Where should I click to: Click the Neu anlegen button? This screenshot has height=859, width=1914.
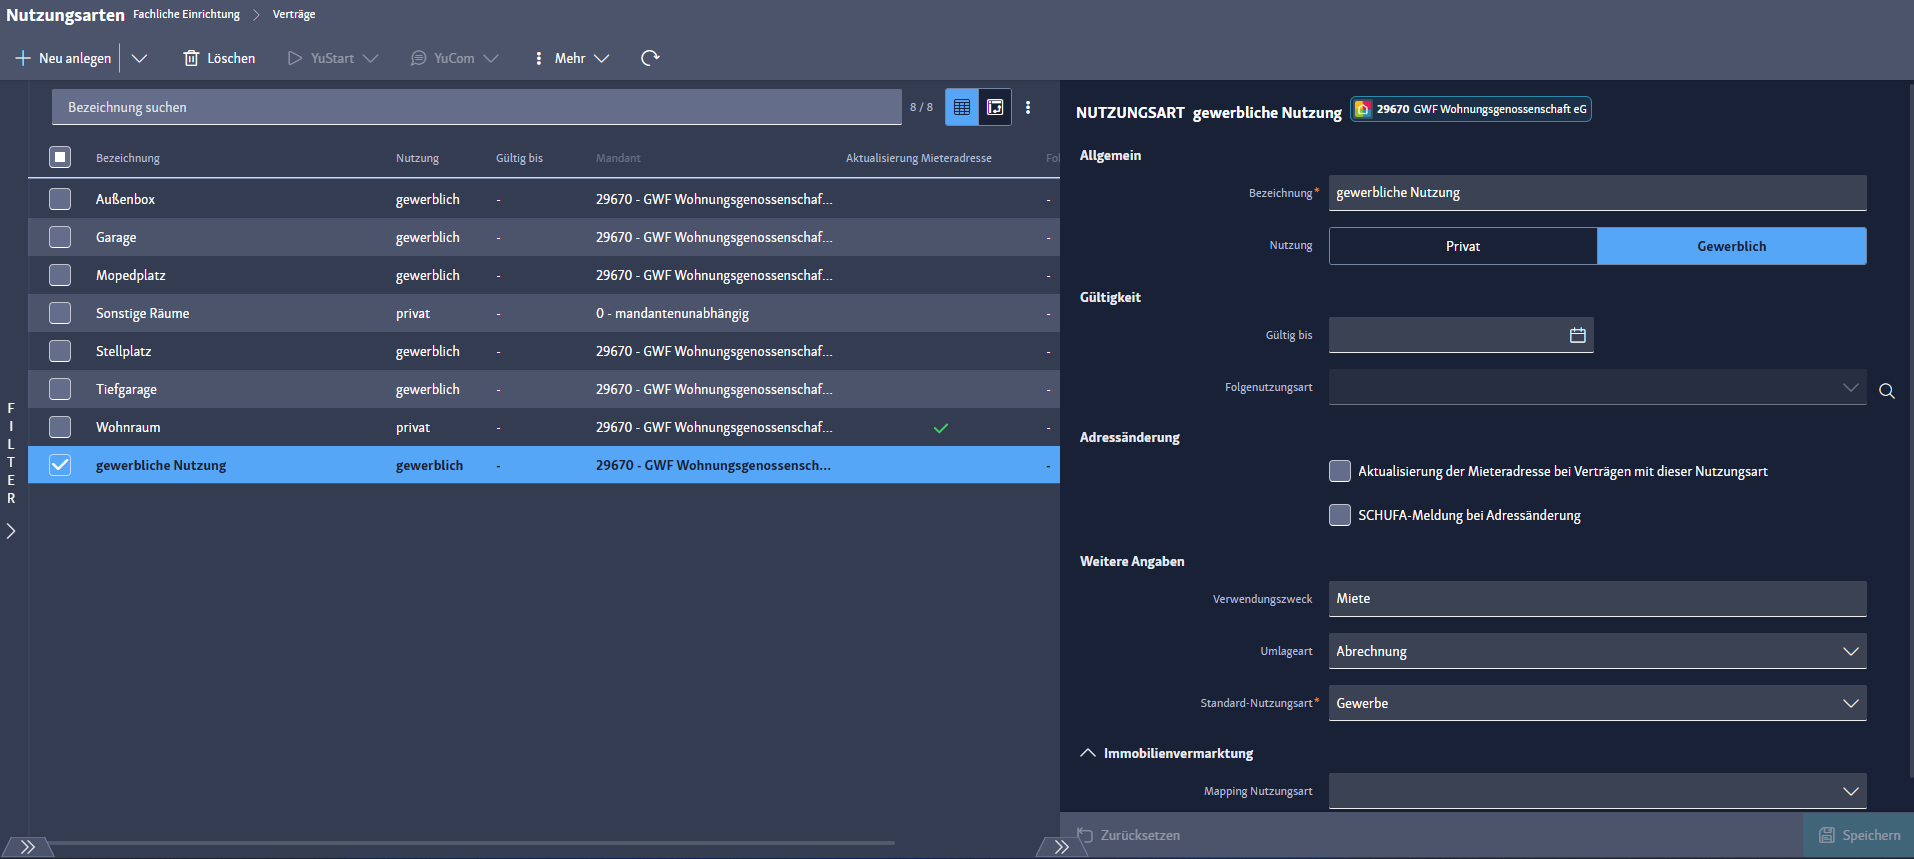click(64, 58)
